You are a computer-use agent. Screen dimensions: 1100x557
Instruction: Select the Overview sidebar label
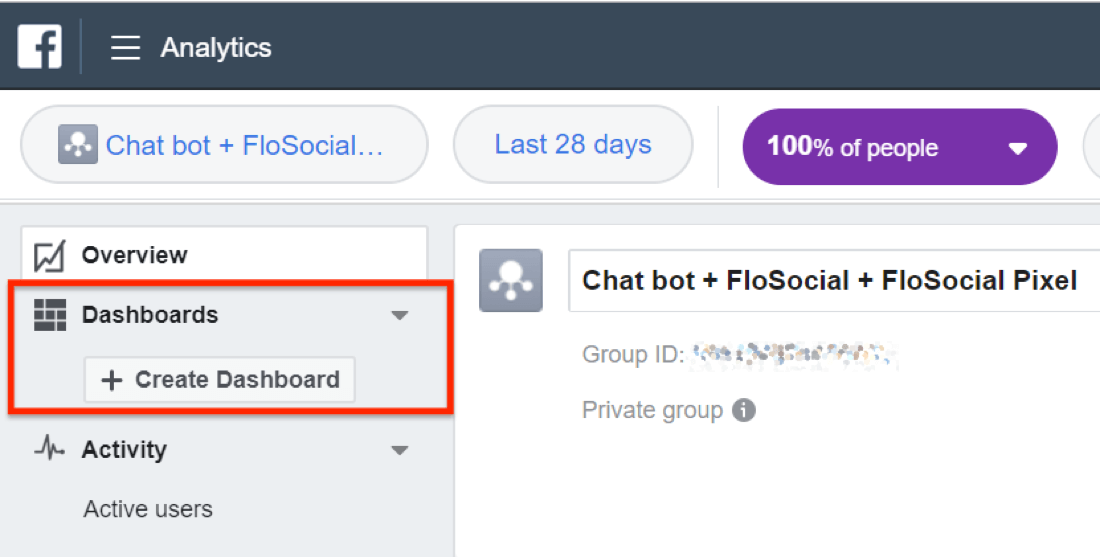pyautogui.click(x=134, y=256)
